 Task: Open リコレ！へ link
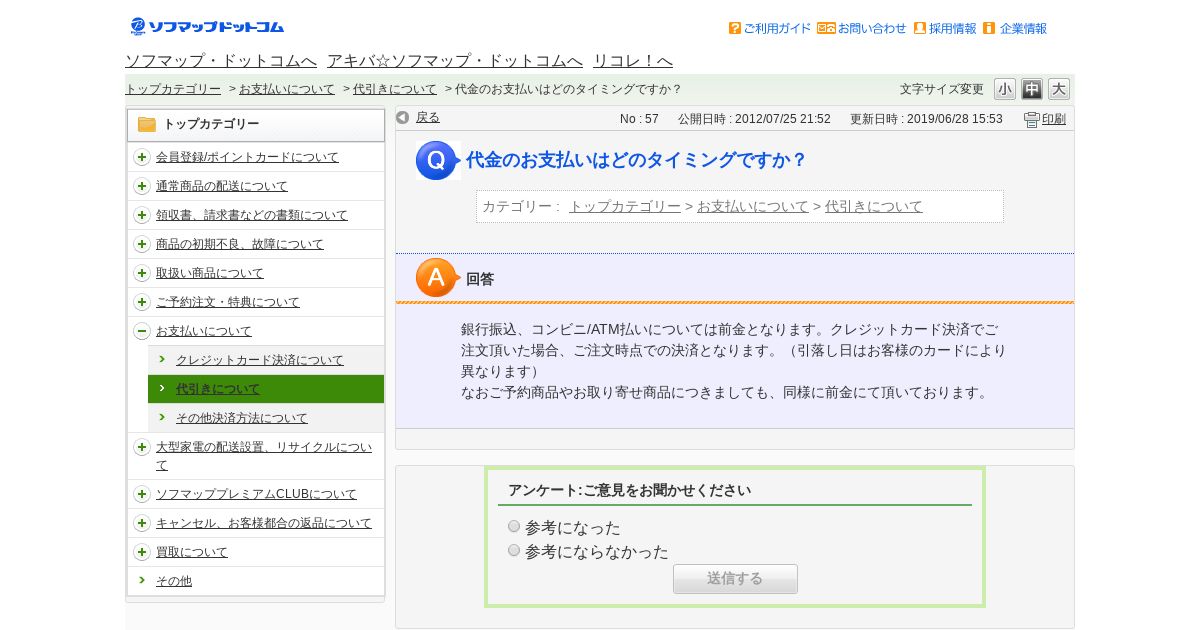pyautogui.click(x=633, y=60)
